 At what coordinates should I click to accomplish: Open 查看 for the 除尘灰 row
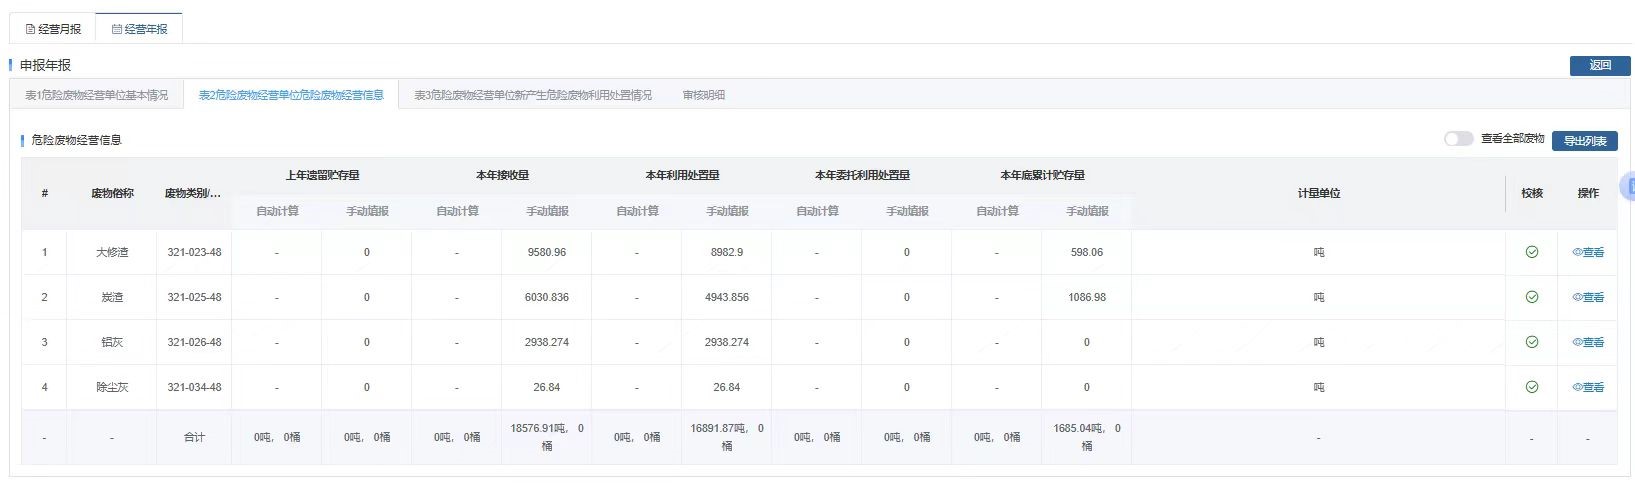pos(1587,387)
